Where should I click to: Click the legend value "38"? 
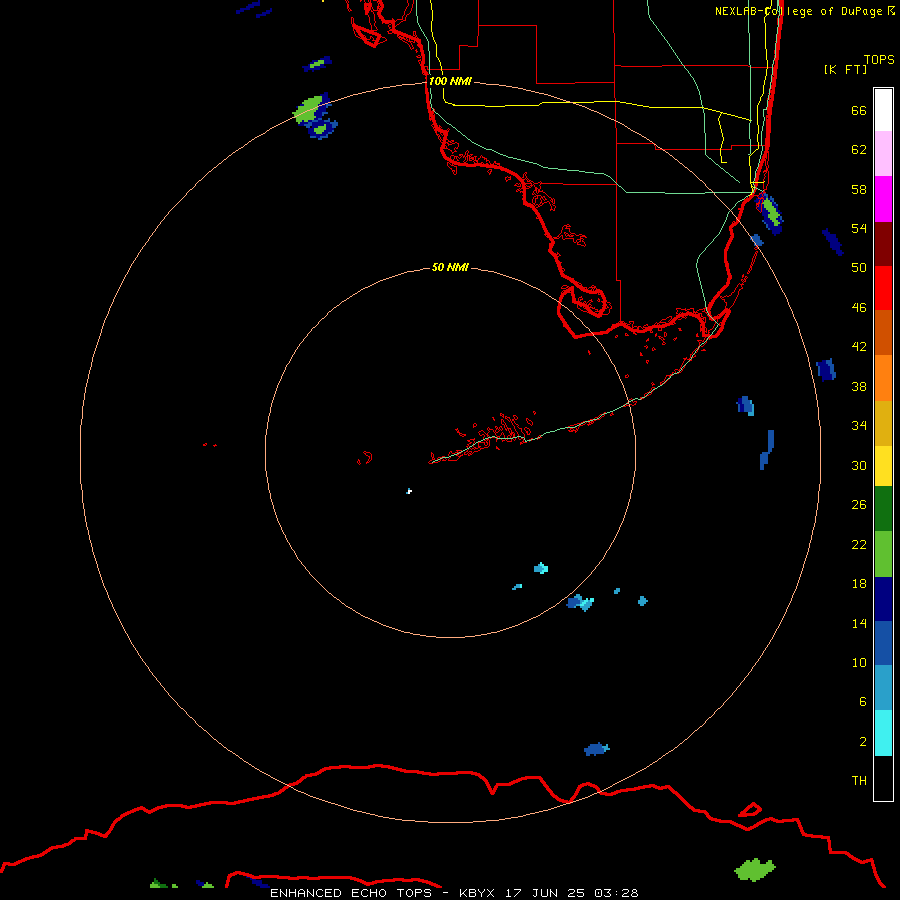coord(859,386)
